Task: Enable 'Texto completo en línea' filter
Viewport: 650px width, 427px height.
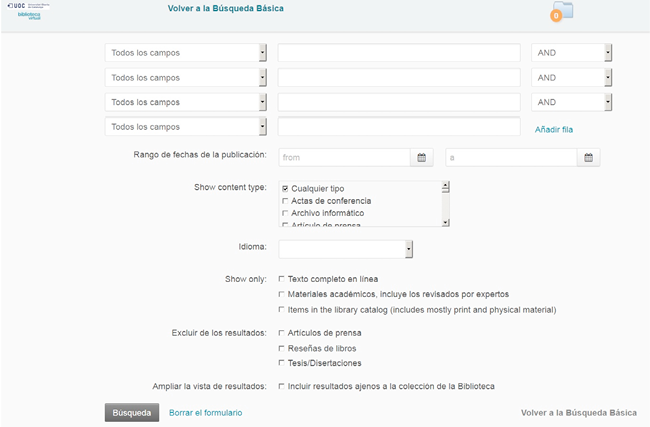Action: 281,279
